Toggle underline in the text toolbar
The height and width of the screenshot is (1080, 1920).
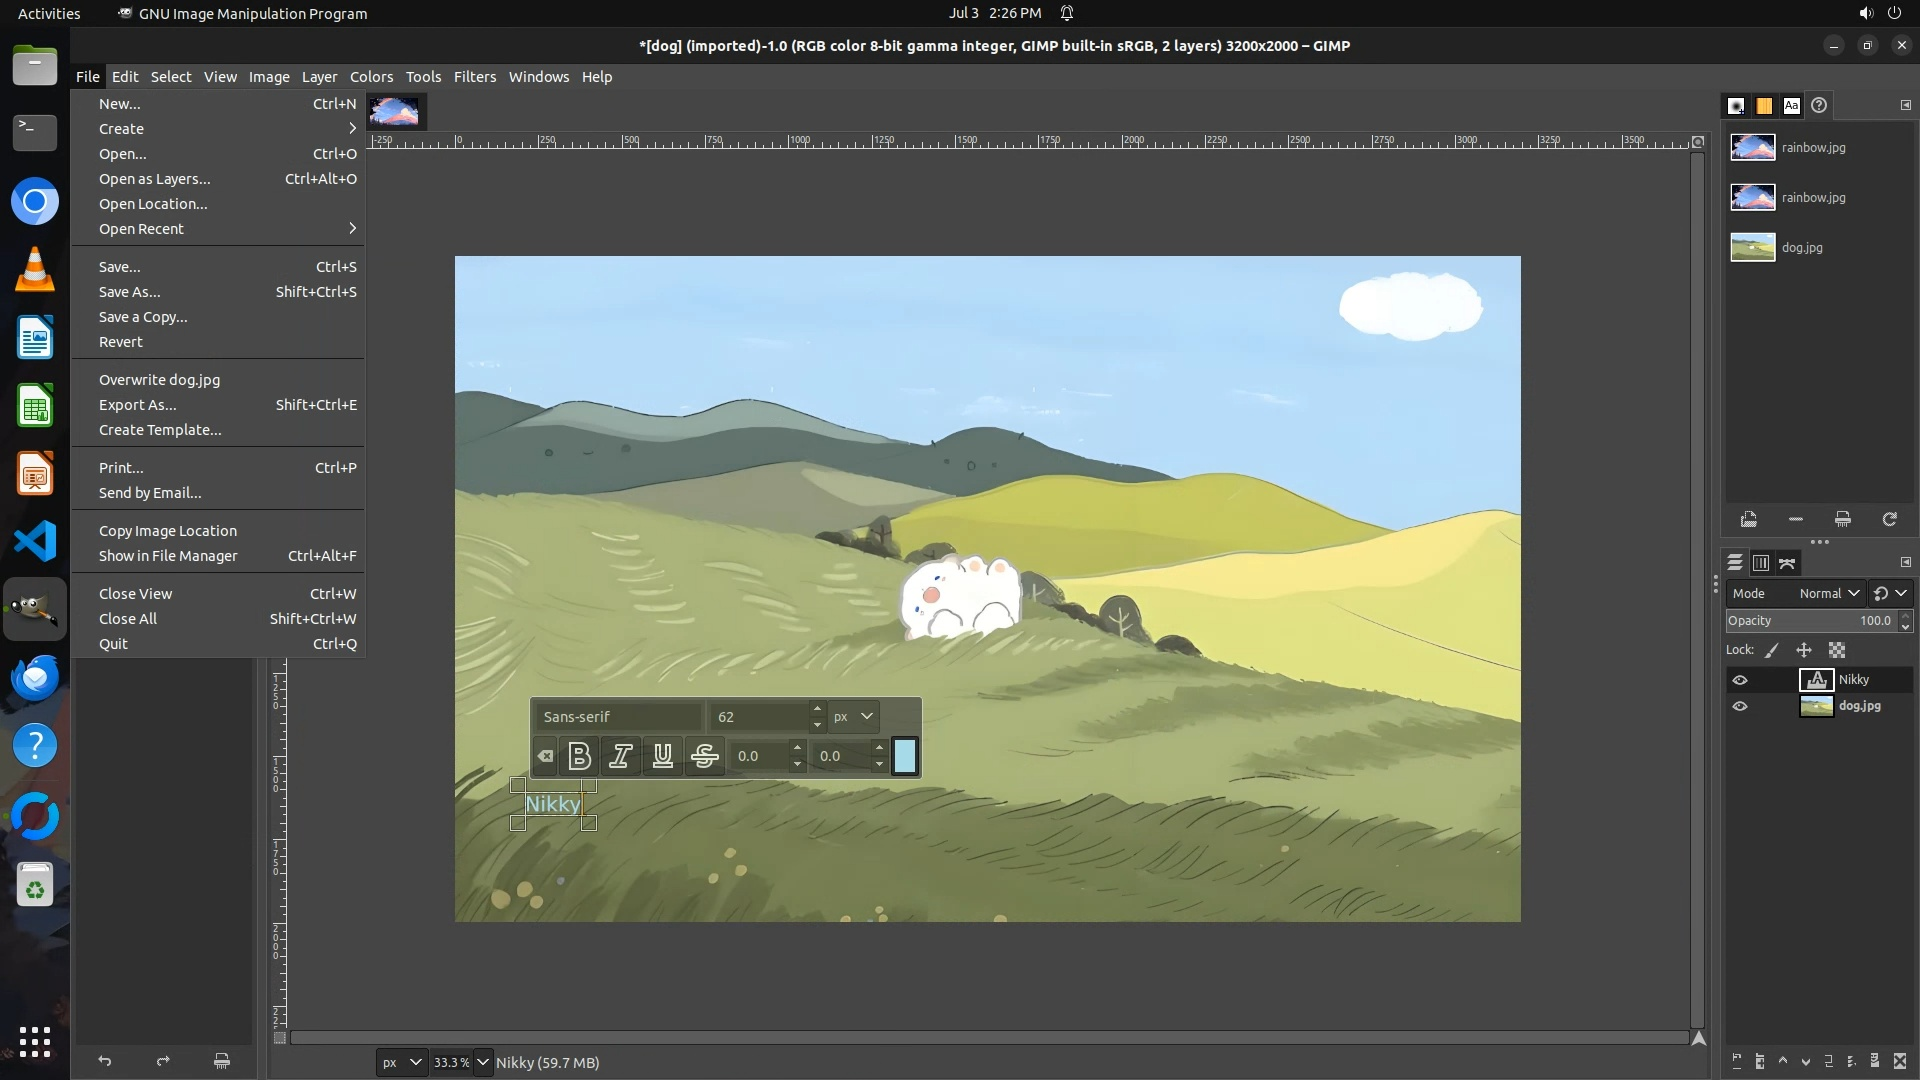pyautogui.click(x=662, y=756)
